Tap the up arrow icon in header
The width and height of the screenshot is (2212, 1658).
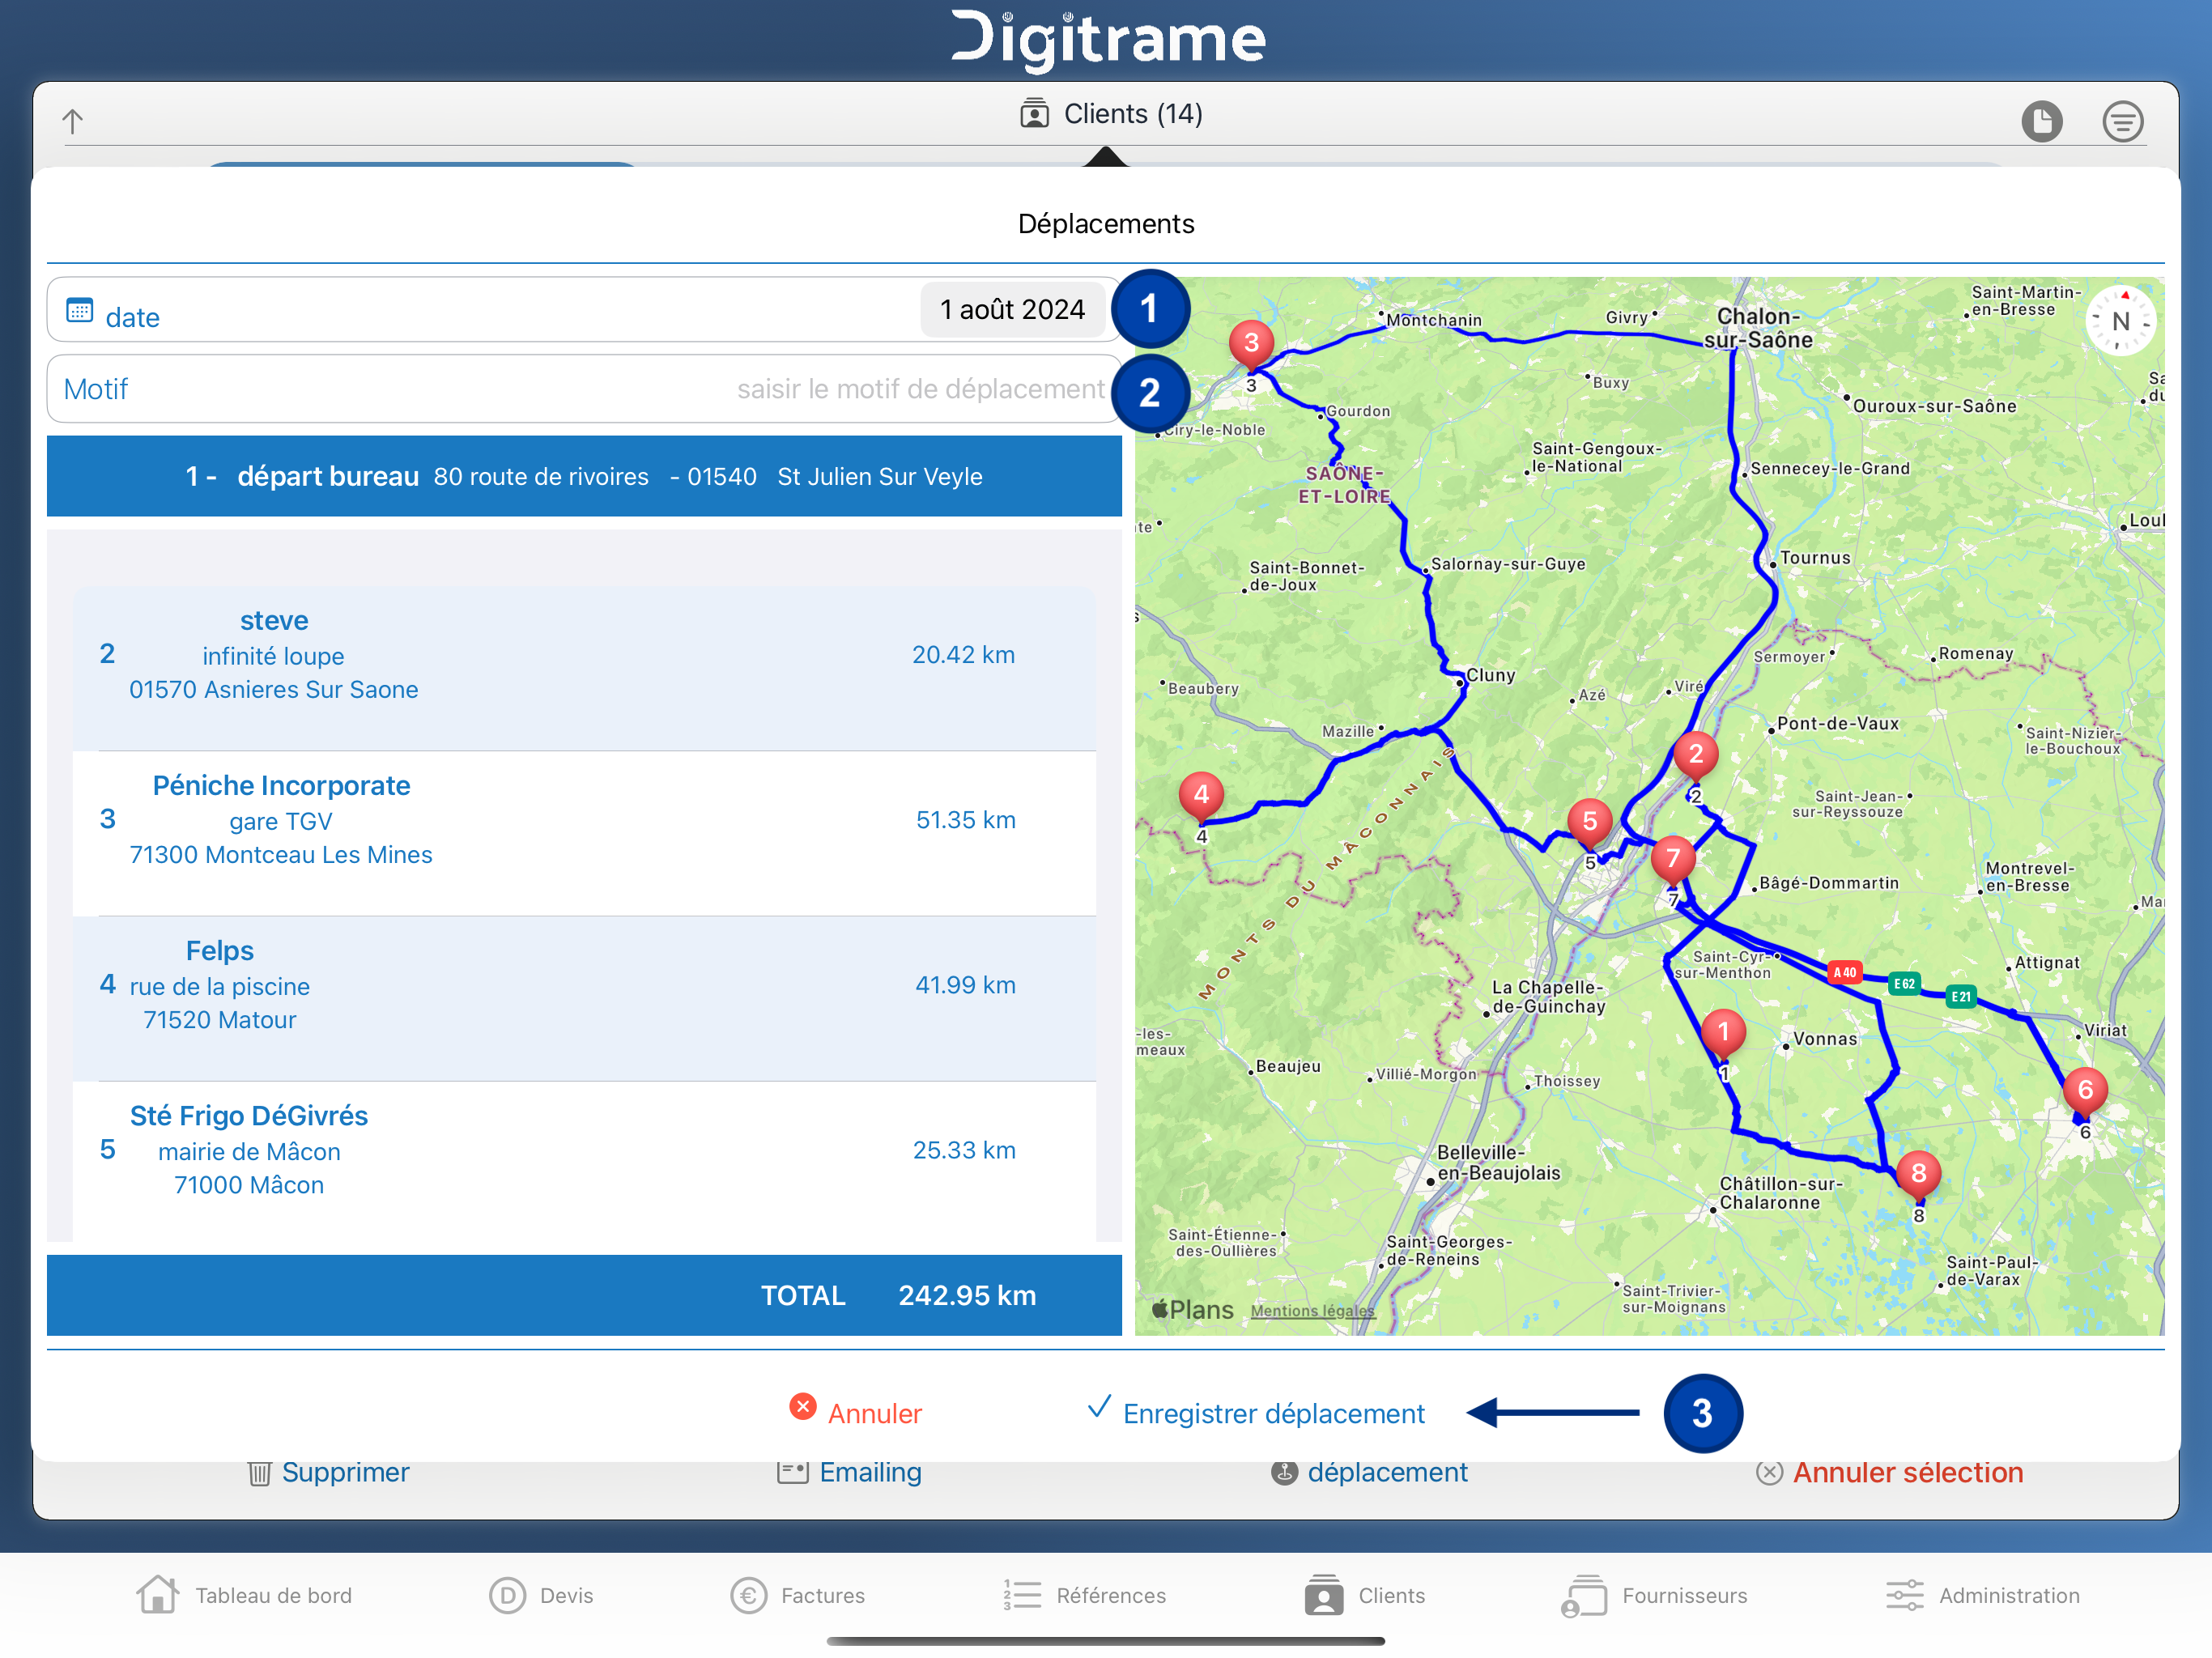72,121
